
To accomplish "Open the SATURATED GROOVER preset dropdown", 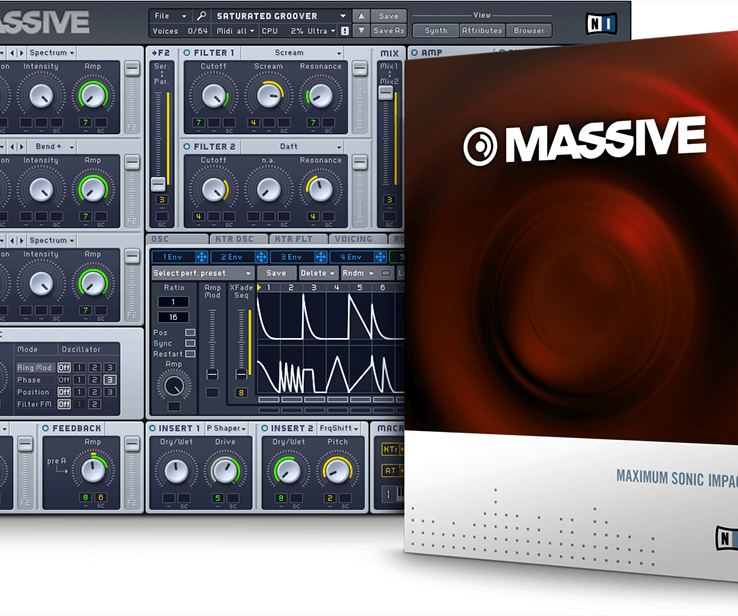I will (x=281, y=16).
